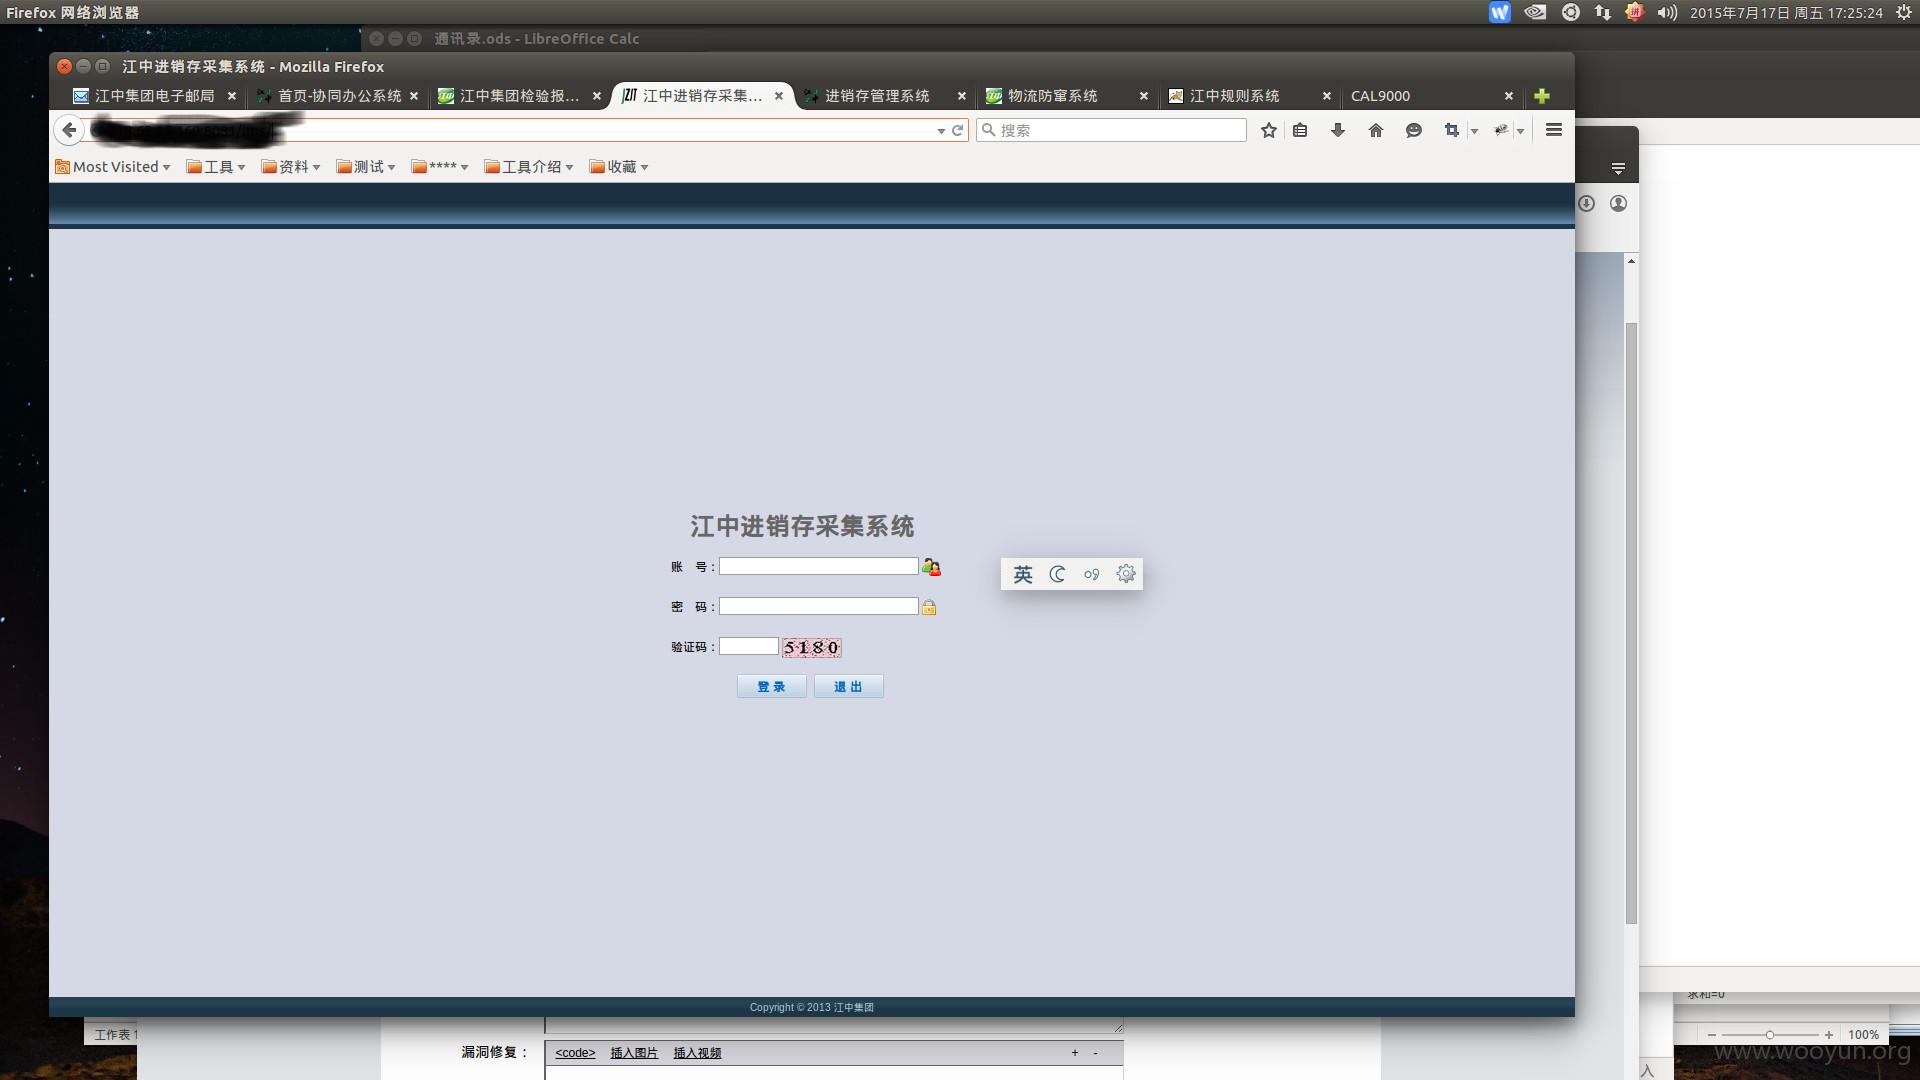Focus the 验证码 captcha input field
The image size is (1920, 1080).
(x=748, y=647)
